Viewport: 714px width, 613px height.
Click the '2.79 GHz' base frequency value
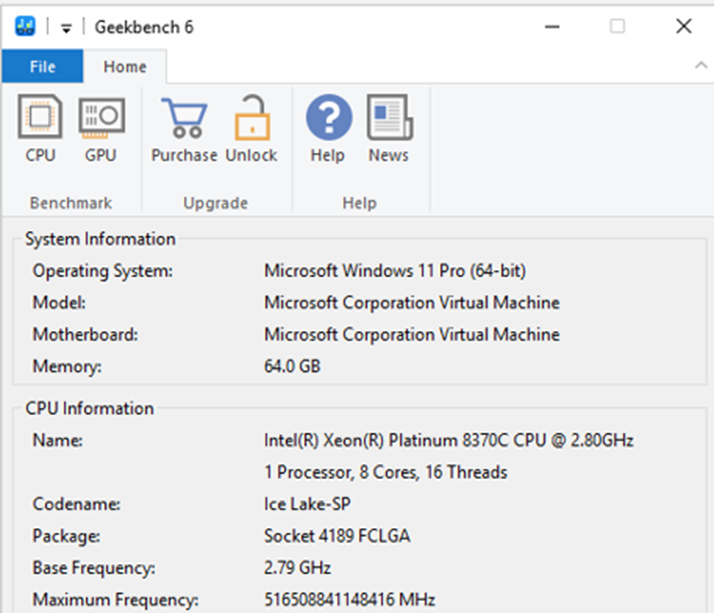[x=297, y=568]
